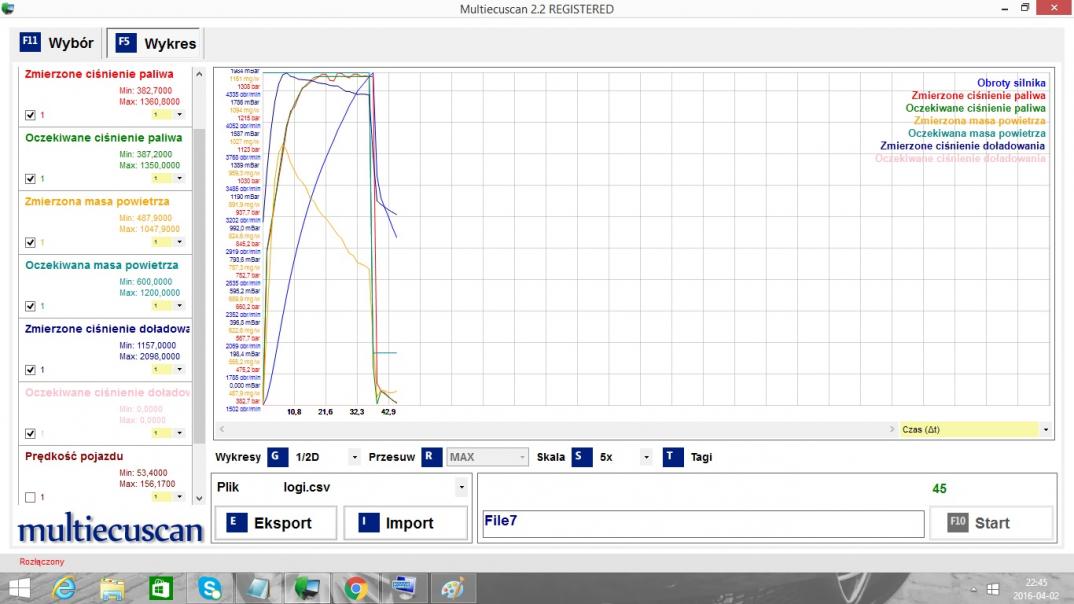Screen dimensions: 1074x604
Task: Show hidden system tray icons
Action: pos(973,589)
